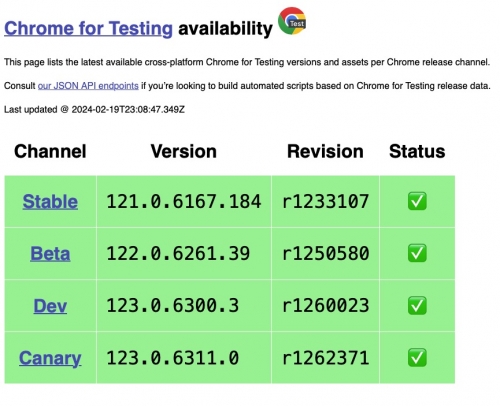Click the Version column header
This screenshot has height=406, width=500.
184,151
